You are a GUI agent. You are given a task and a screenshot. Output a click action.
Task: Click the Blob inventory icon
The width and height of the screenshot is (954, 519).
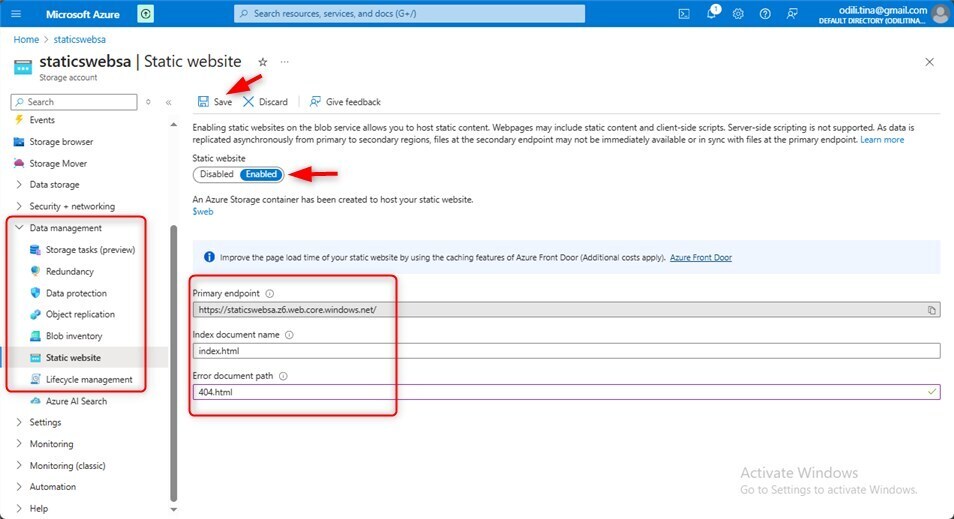pos(35,336)
